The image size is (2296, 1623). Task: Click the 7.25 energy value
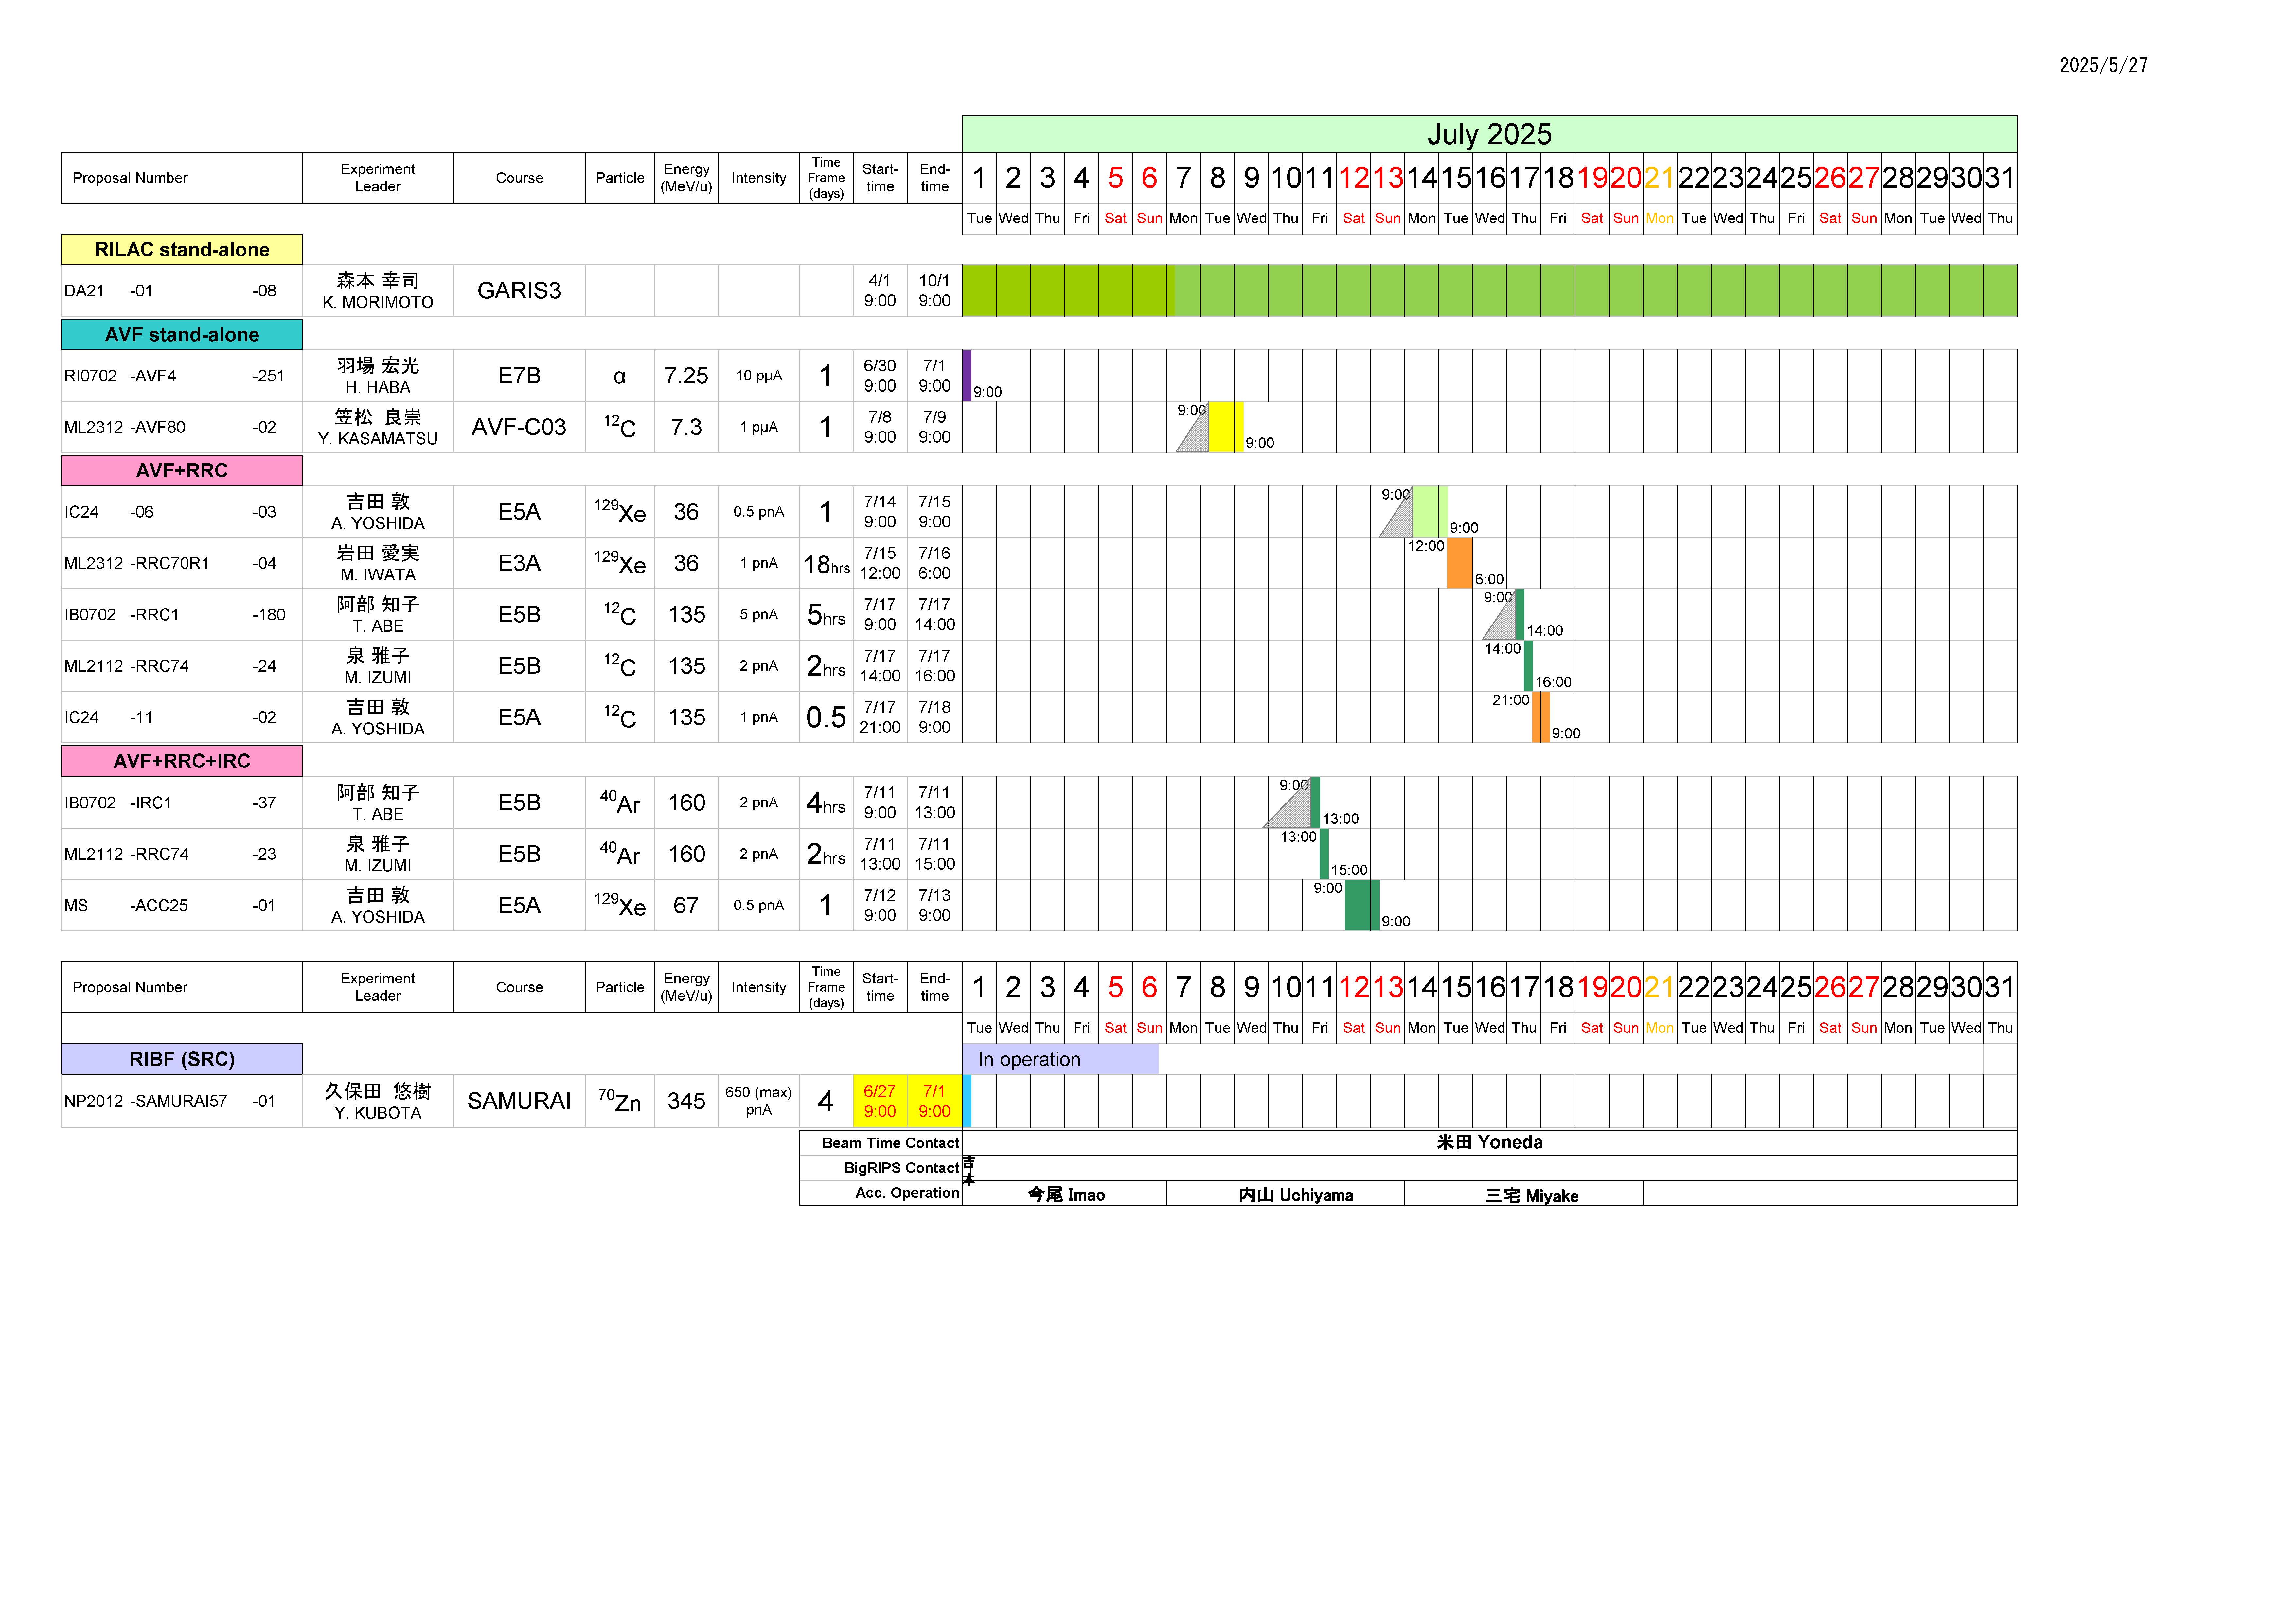686,376
